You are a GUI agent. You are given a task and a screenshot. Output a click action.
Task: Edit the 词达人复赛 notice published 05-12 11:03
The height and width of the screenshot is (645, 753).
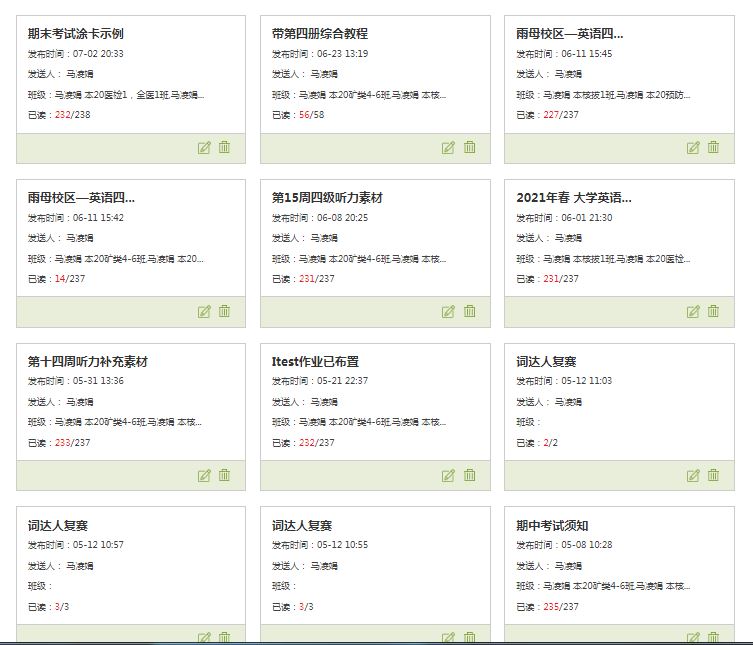coord(693,476)
